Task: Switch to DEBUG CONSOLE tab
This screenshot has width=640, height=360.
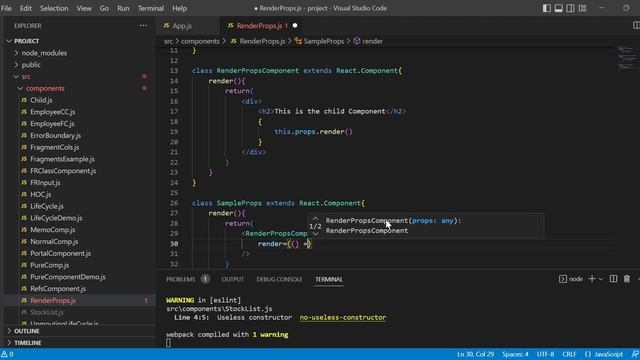Action: point(279,280)
